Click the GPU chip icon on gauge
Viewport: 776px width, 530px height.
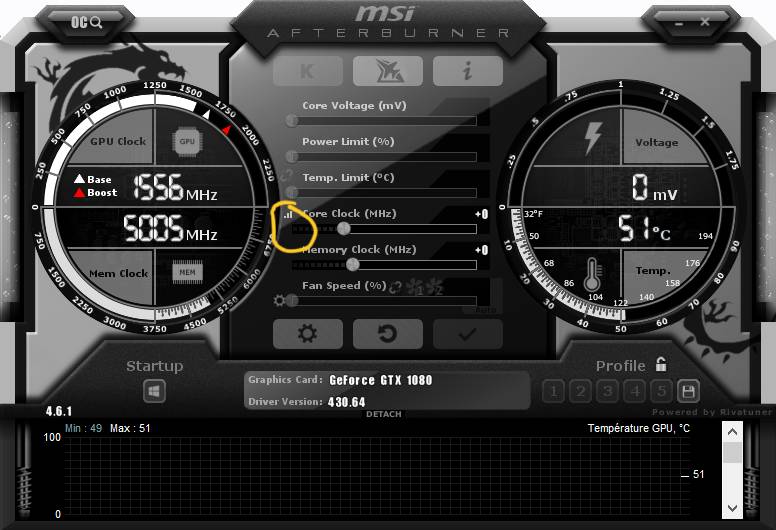pos(187,142)
